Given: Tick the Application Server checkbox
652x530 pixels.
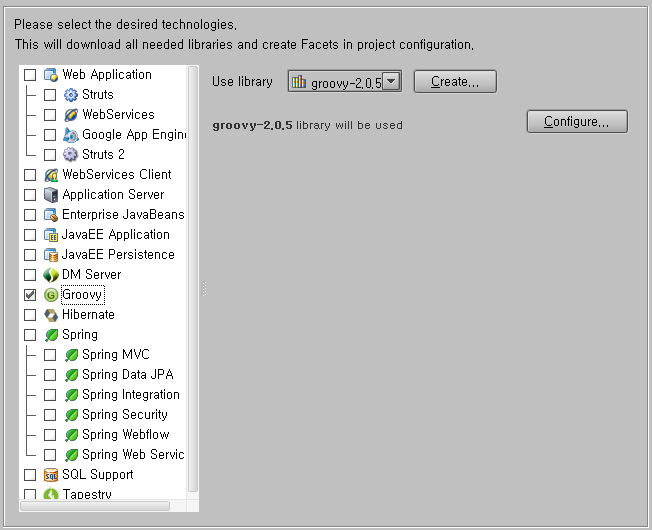Looking at the screenshot, I should coord(30,195).
